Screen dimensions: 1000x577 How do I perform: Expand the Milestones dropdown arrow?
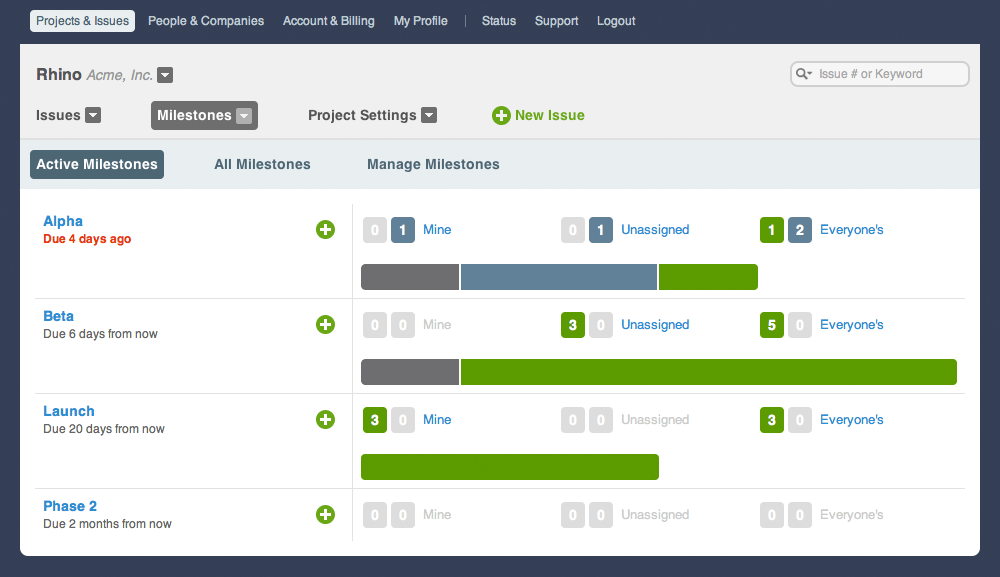tap(244, 116)
